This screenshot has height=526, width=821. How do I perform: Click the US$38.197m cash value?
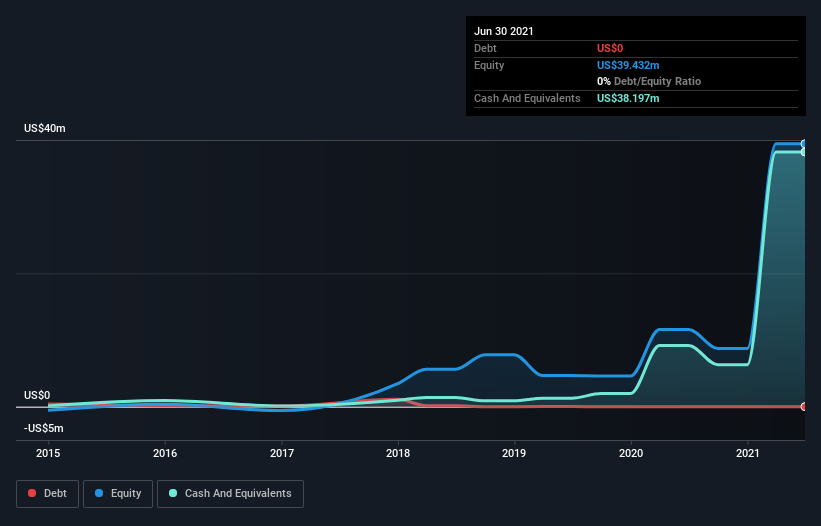click(628, 98)
